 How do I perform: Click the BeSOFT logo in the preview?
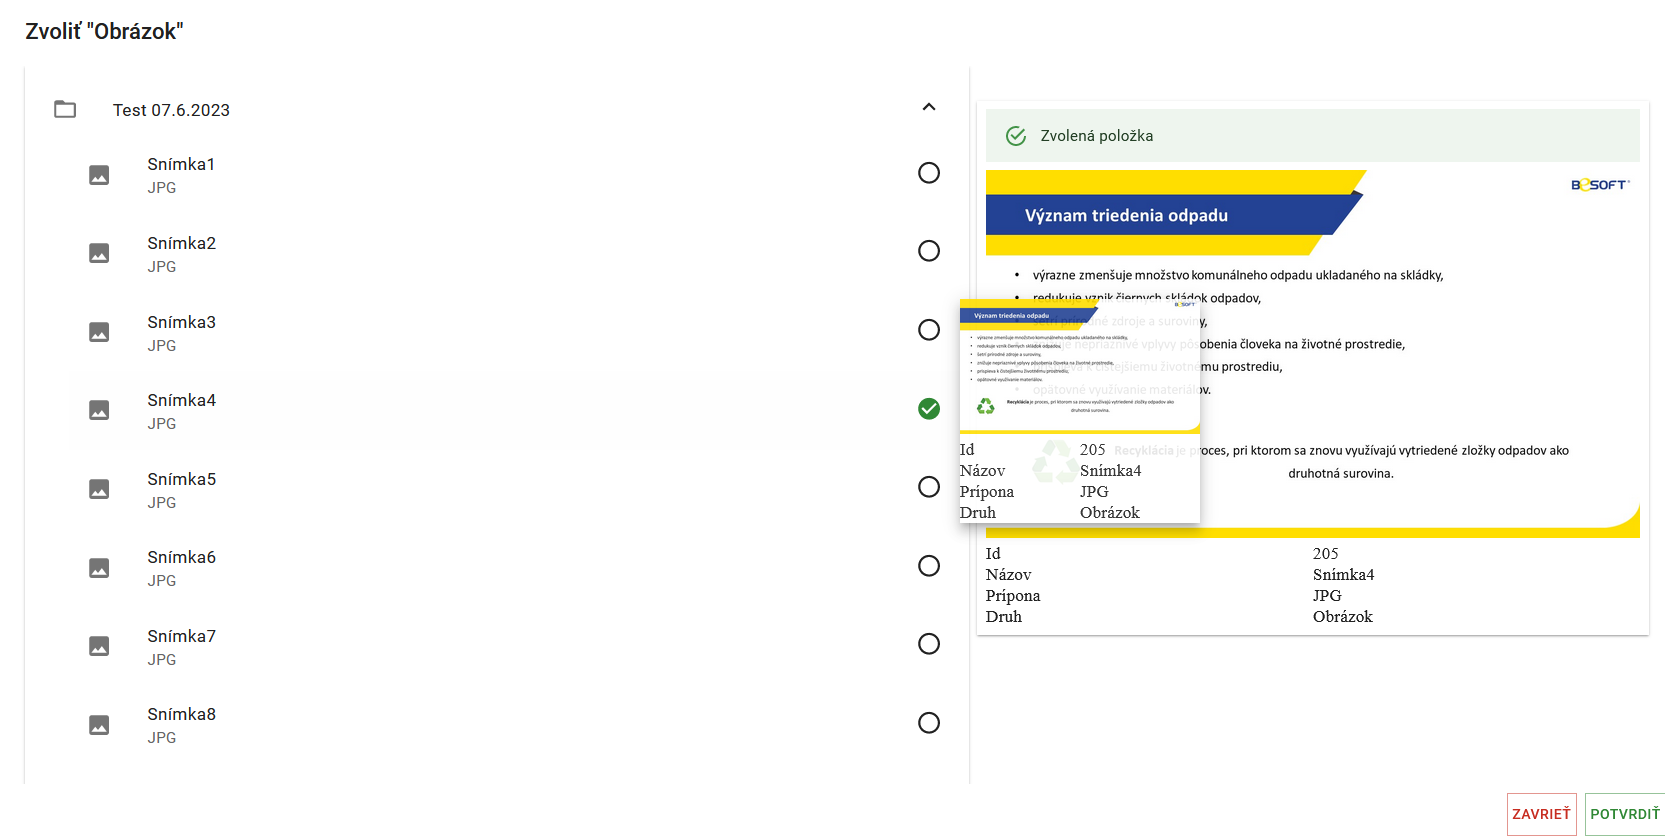point(1600,185)
